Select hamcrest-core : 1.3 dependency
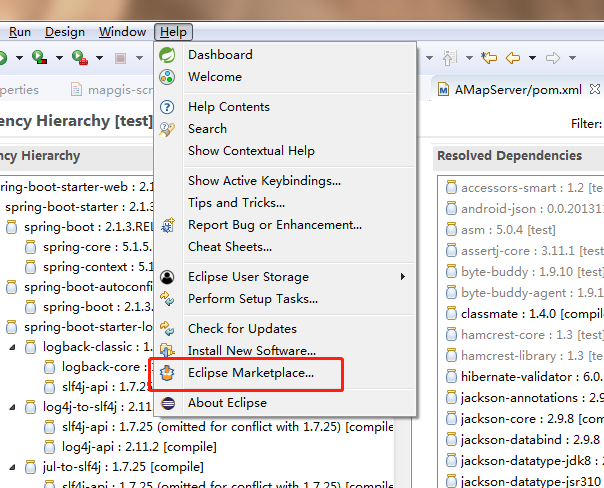Image resolution: width=604 pixels, height=488 pixels. coord(524,335)
